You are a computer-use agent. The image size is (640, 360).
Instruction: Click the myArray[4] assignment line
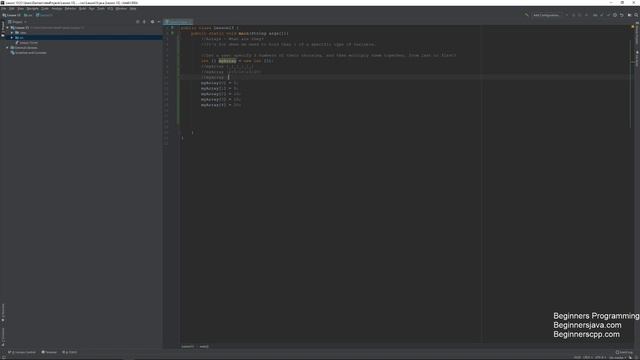(x=221, y=105)
